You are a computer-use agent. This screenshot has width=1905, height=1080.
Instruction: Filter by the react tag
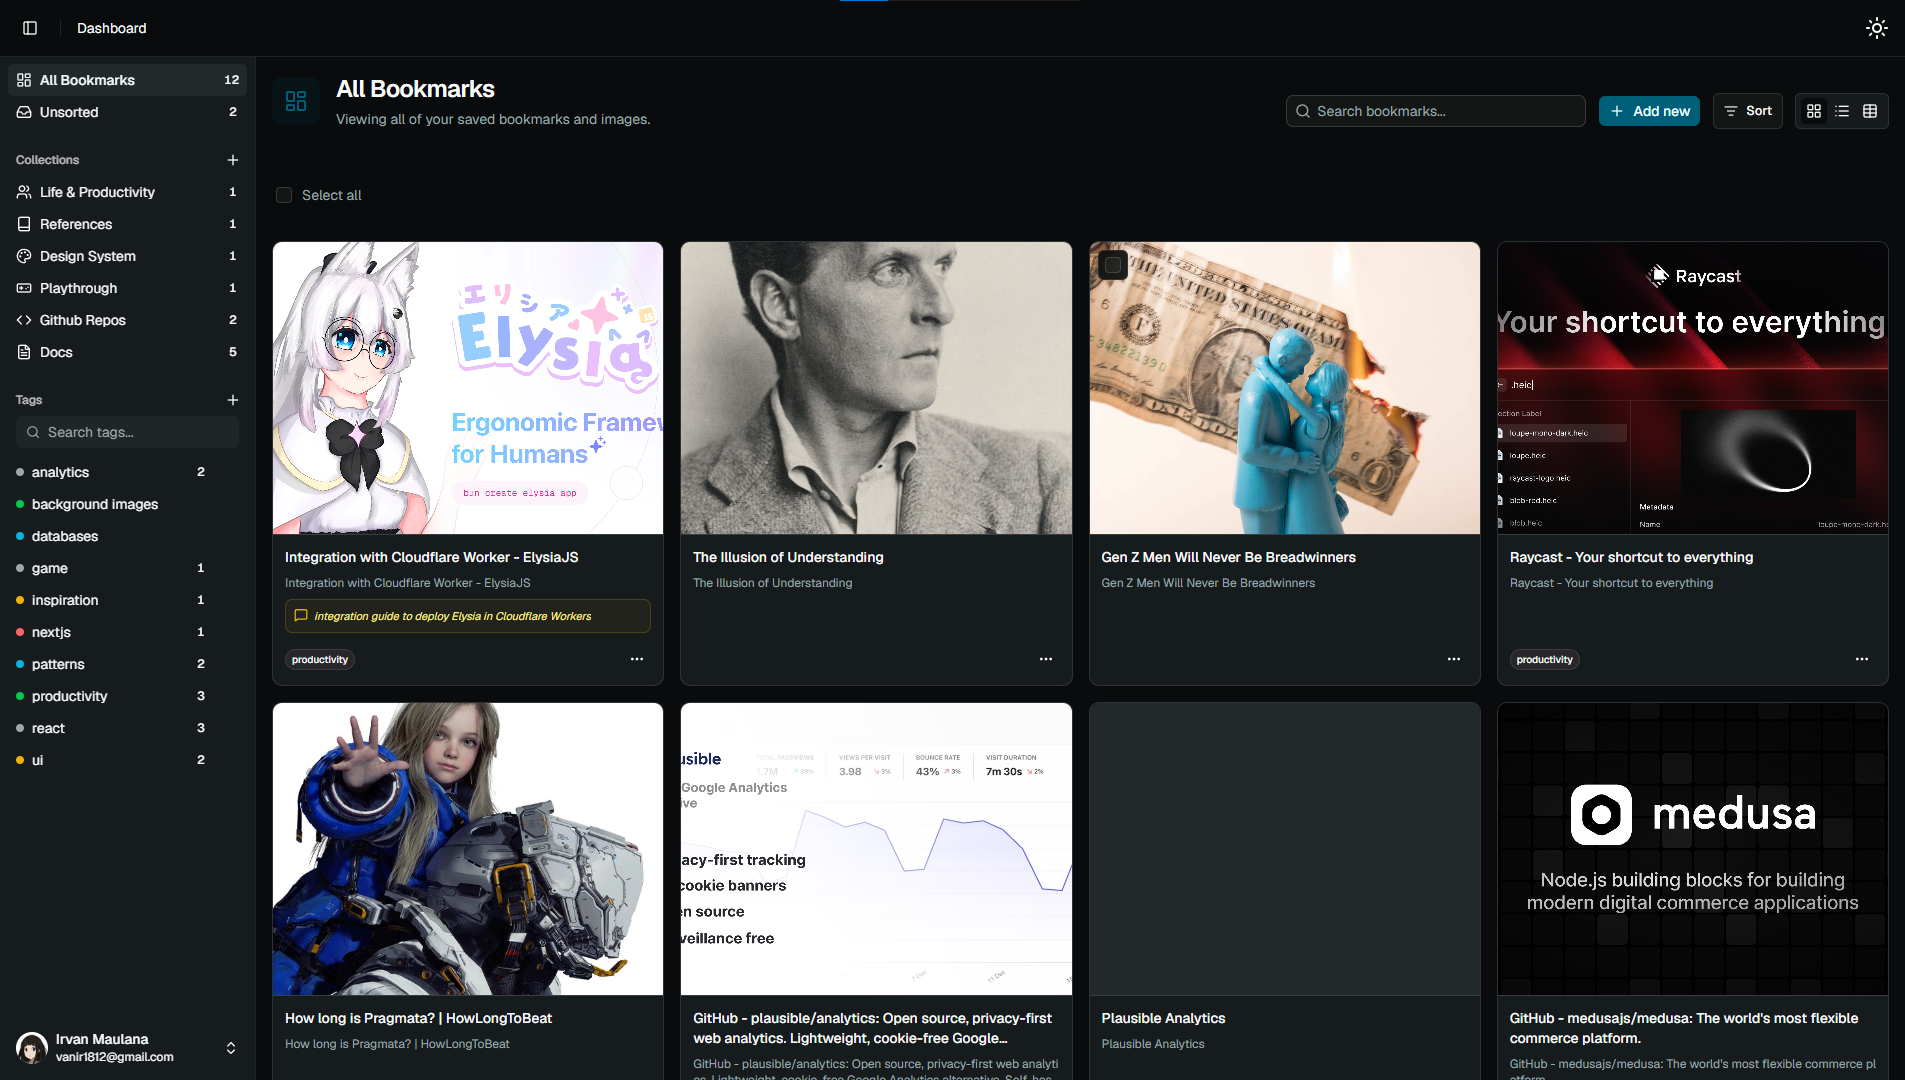click(x=112, y=728)
